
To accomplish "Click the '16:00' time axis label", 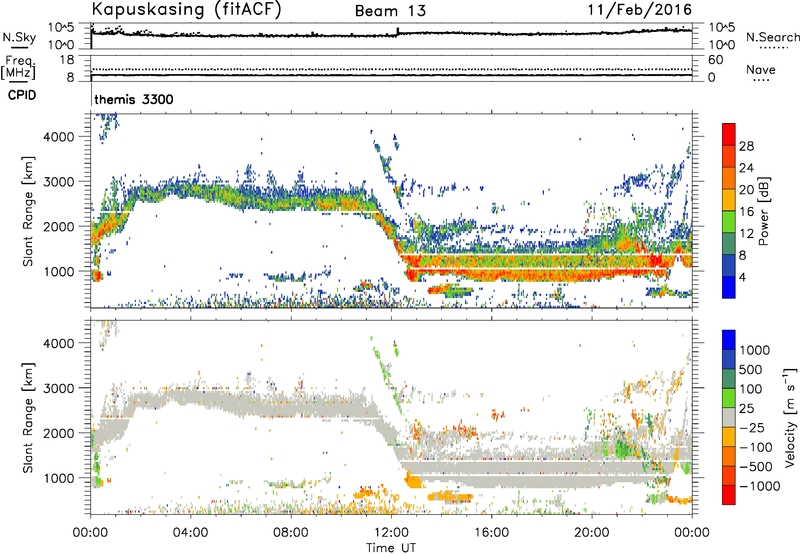I will [x=491, y=533].
